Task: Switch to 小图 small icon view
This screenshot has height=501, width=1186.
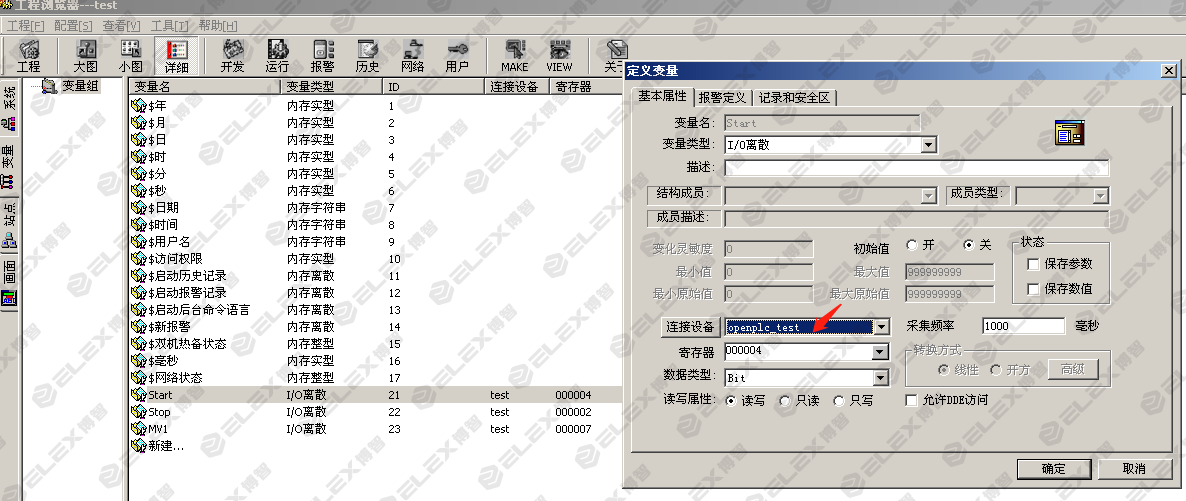Action: point(130,56)
